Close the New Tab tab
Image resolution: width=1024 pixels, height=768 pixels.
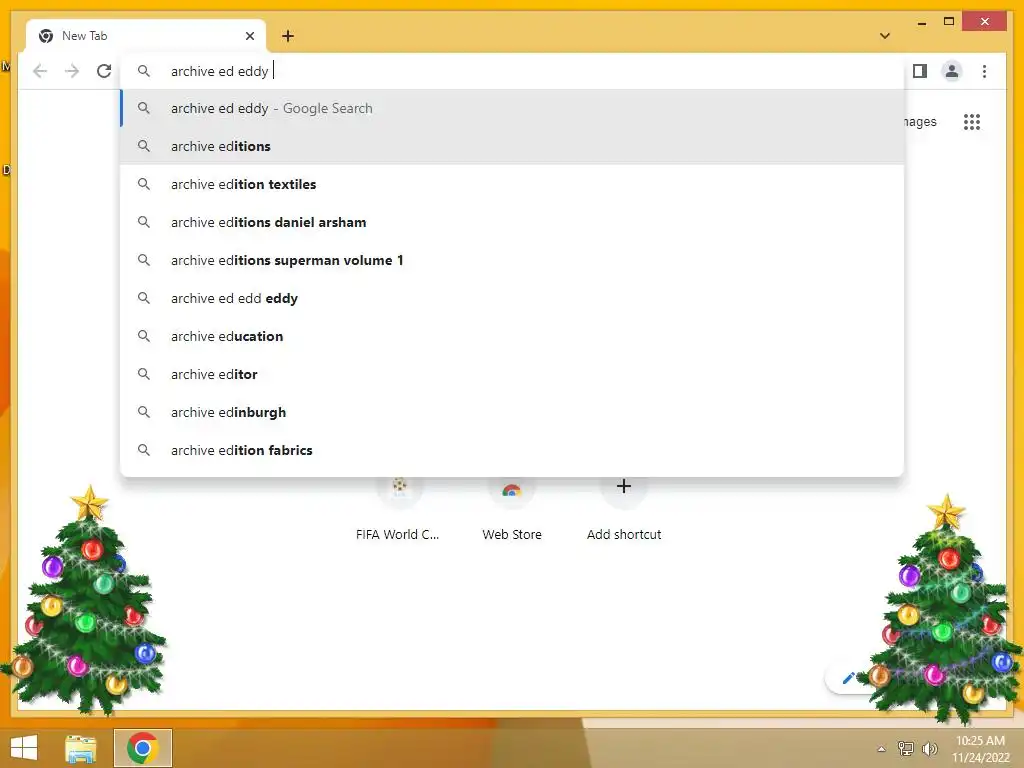pos(249,36)
